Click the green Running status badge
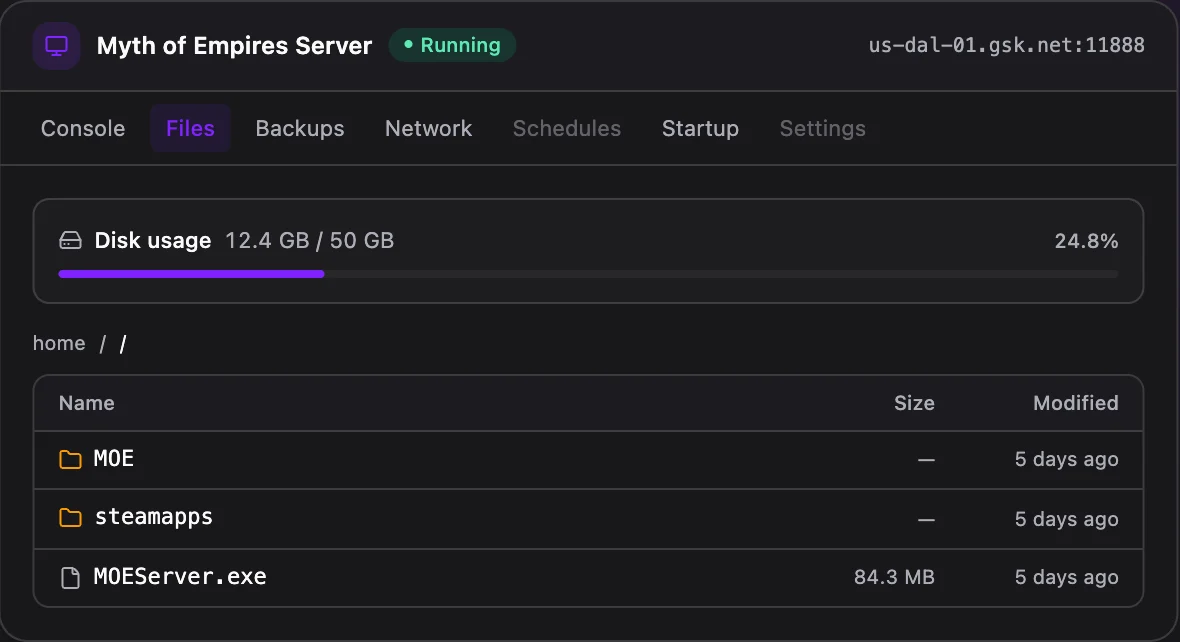 click(x=452, y=45)
